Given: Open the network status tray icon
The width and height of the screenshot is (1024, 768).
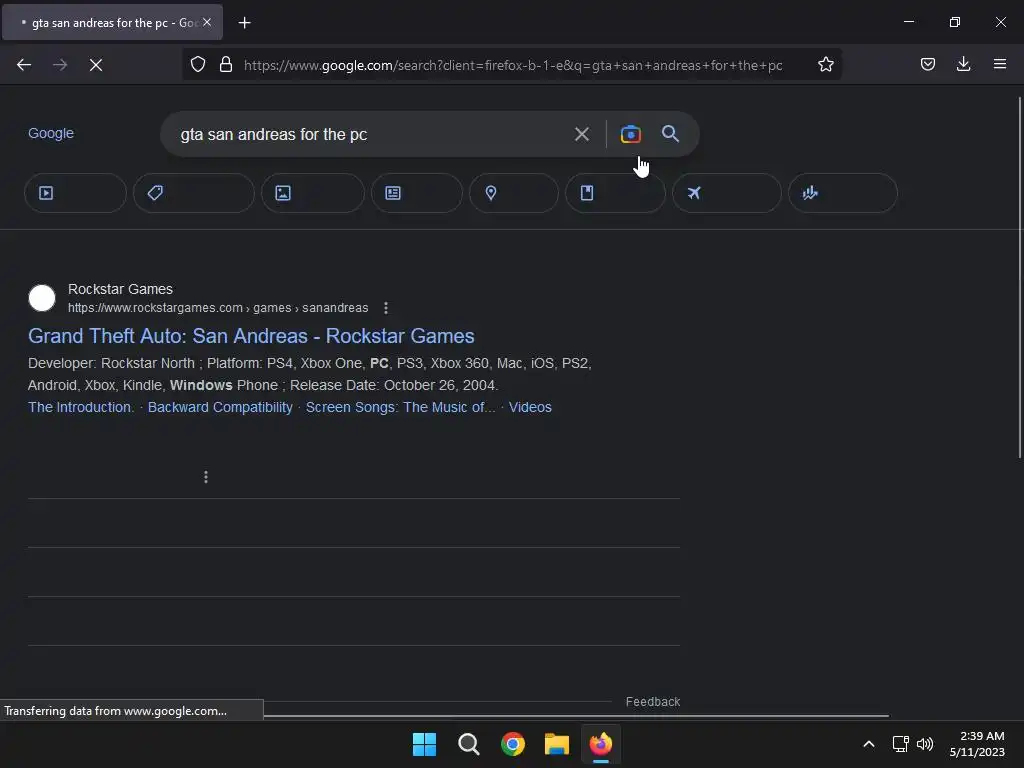Looking at the screenshot, I should pyautogui.click(x=901, y=744).
